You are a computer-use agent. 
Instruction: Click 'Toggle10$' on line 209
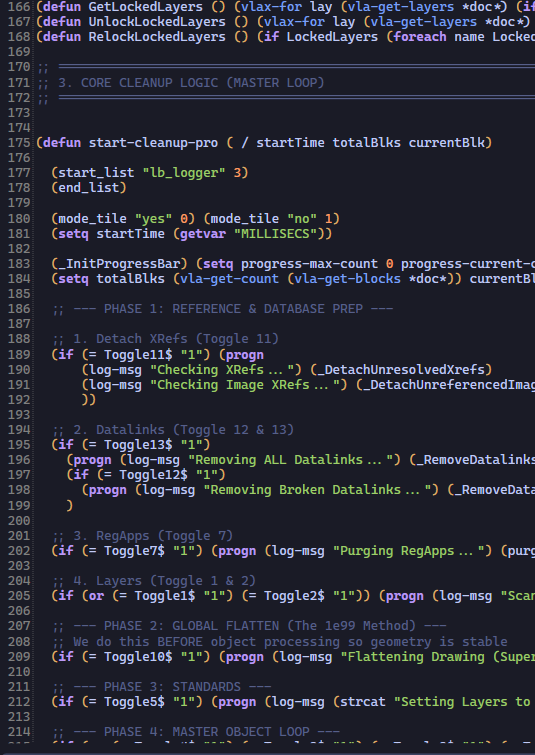[x=138, y=657]
